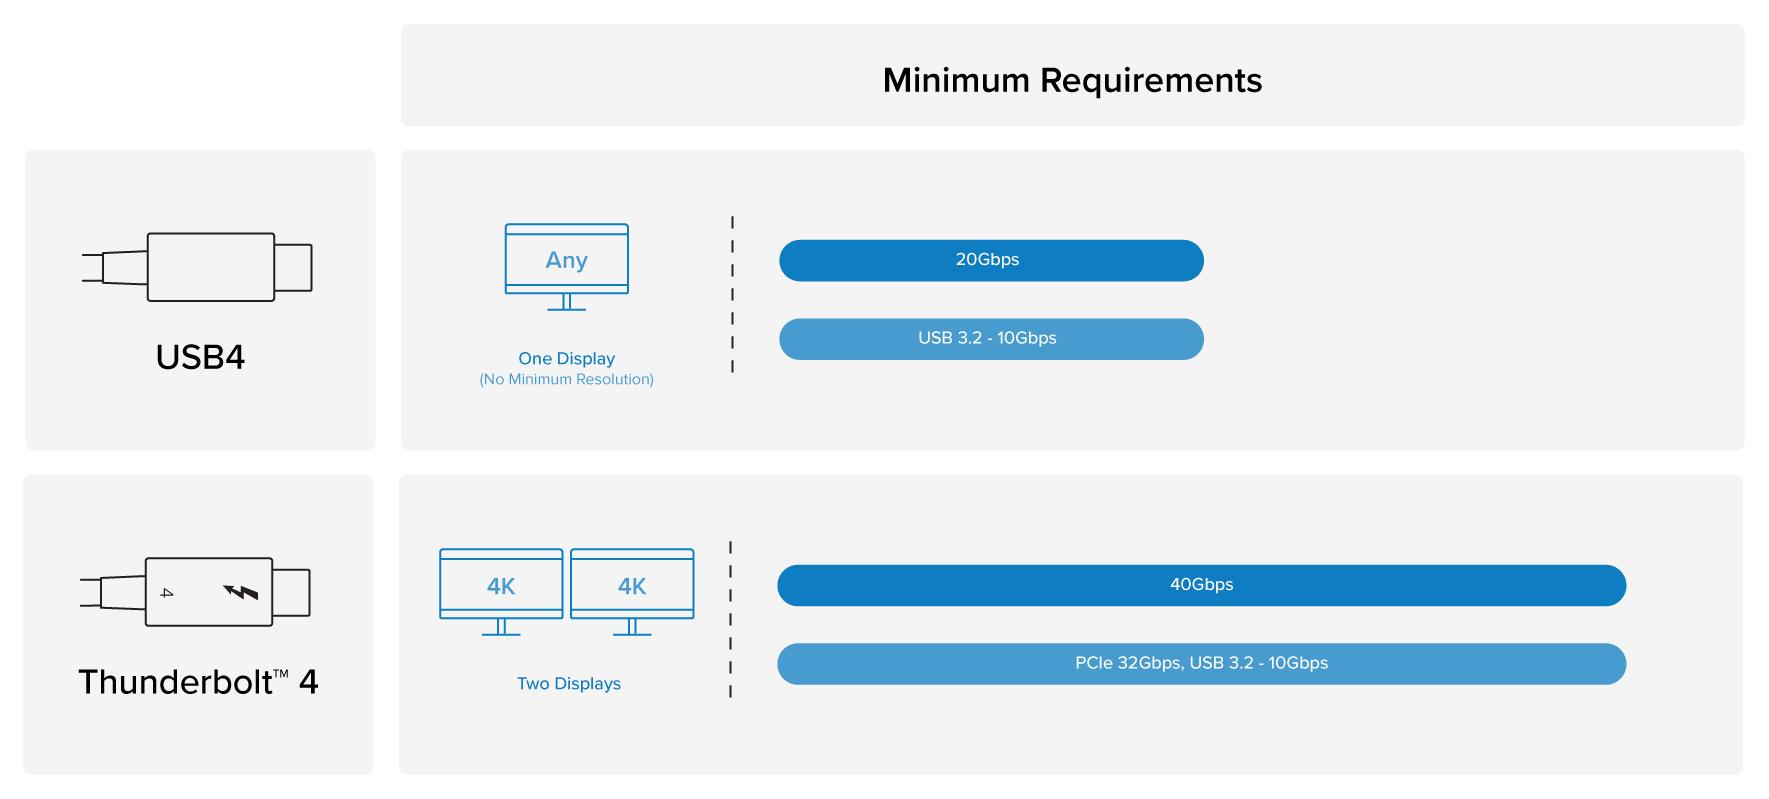The image size is (1769, 799).
Task: Click the Thunderbolt 4 cable connector illustration
Action: pos(209,592)
